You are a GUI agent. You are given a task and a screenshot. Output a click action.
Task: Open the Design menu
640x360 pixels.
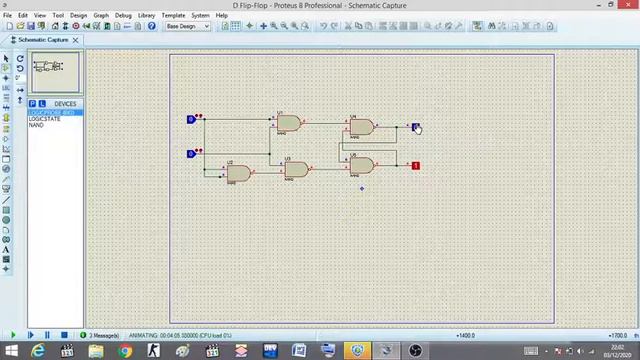pos(78,16)
